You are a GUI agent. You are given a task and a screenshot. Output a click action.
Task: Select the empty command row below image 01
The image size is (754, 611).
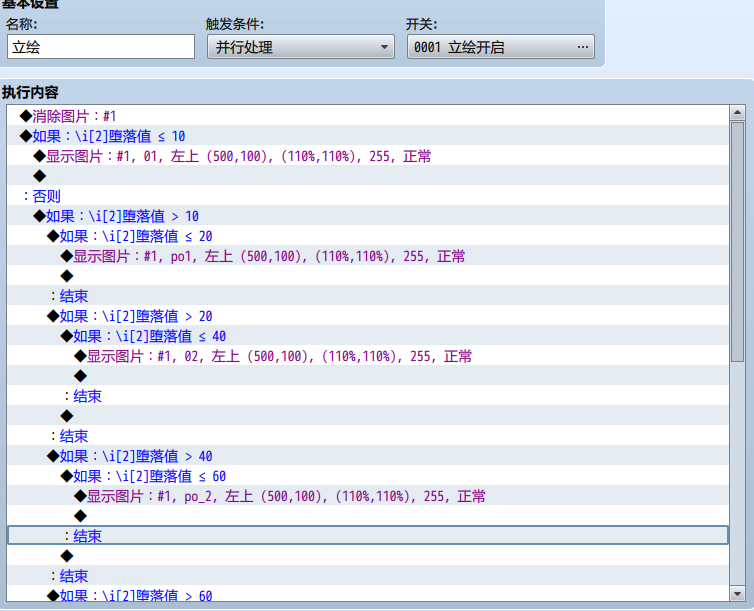(x=368, y=175)
